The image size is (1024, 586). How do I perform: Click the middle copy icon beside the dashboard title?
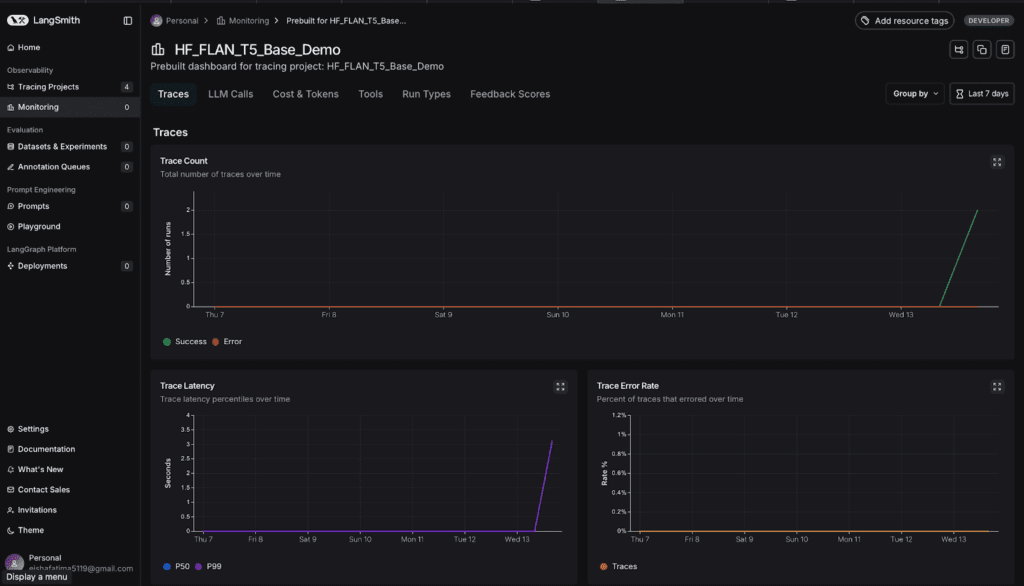click(x=982, y=50)
